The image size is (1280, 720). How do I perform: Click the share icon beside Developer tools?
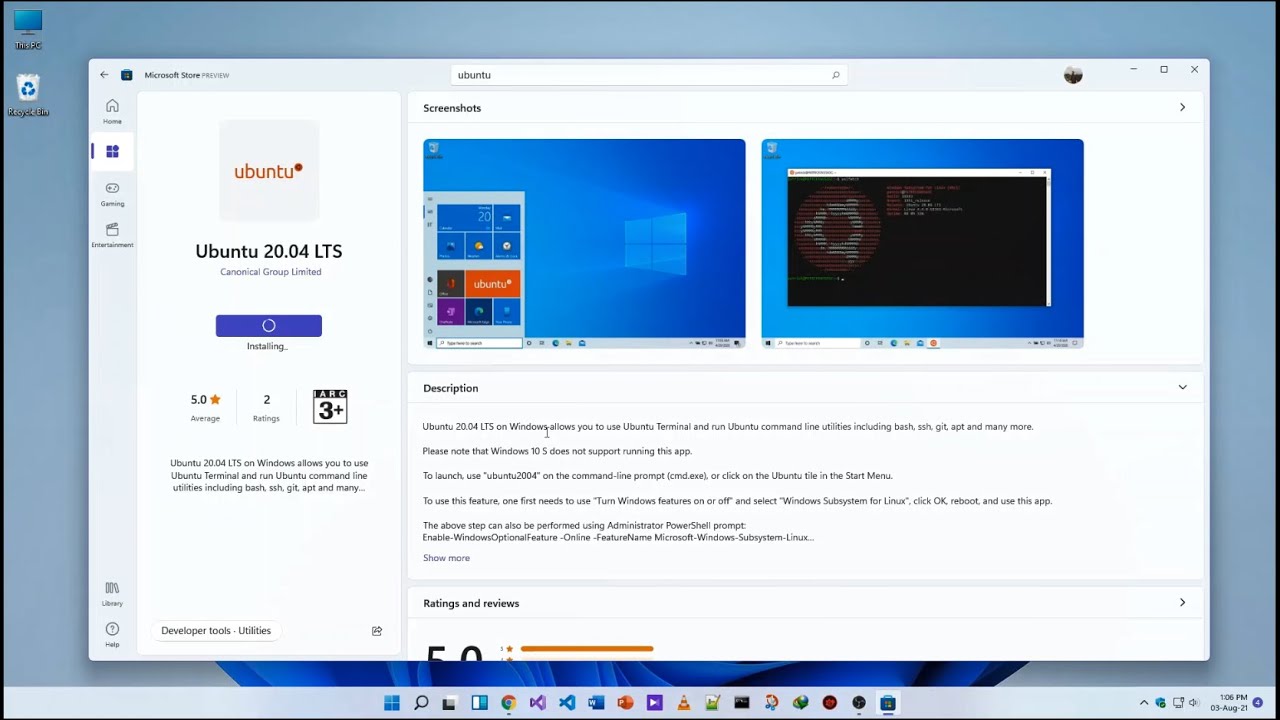[x=377, y=631]
